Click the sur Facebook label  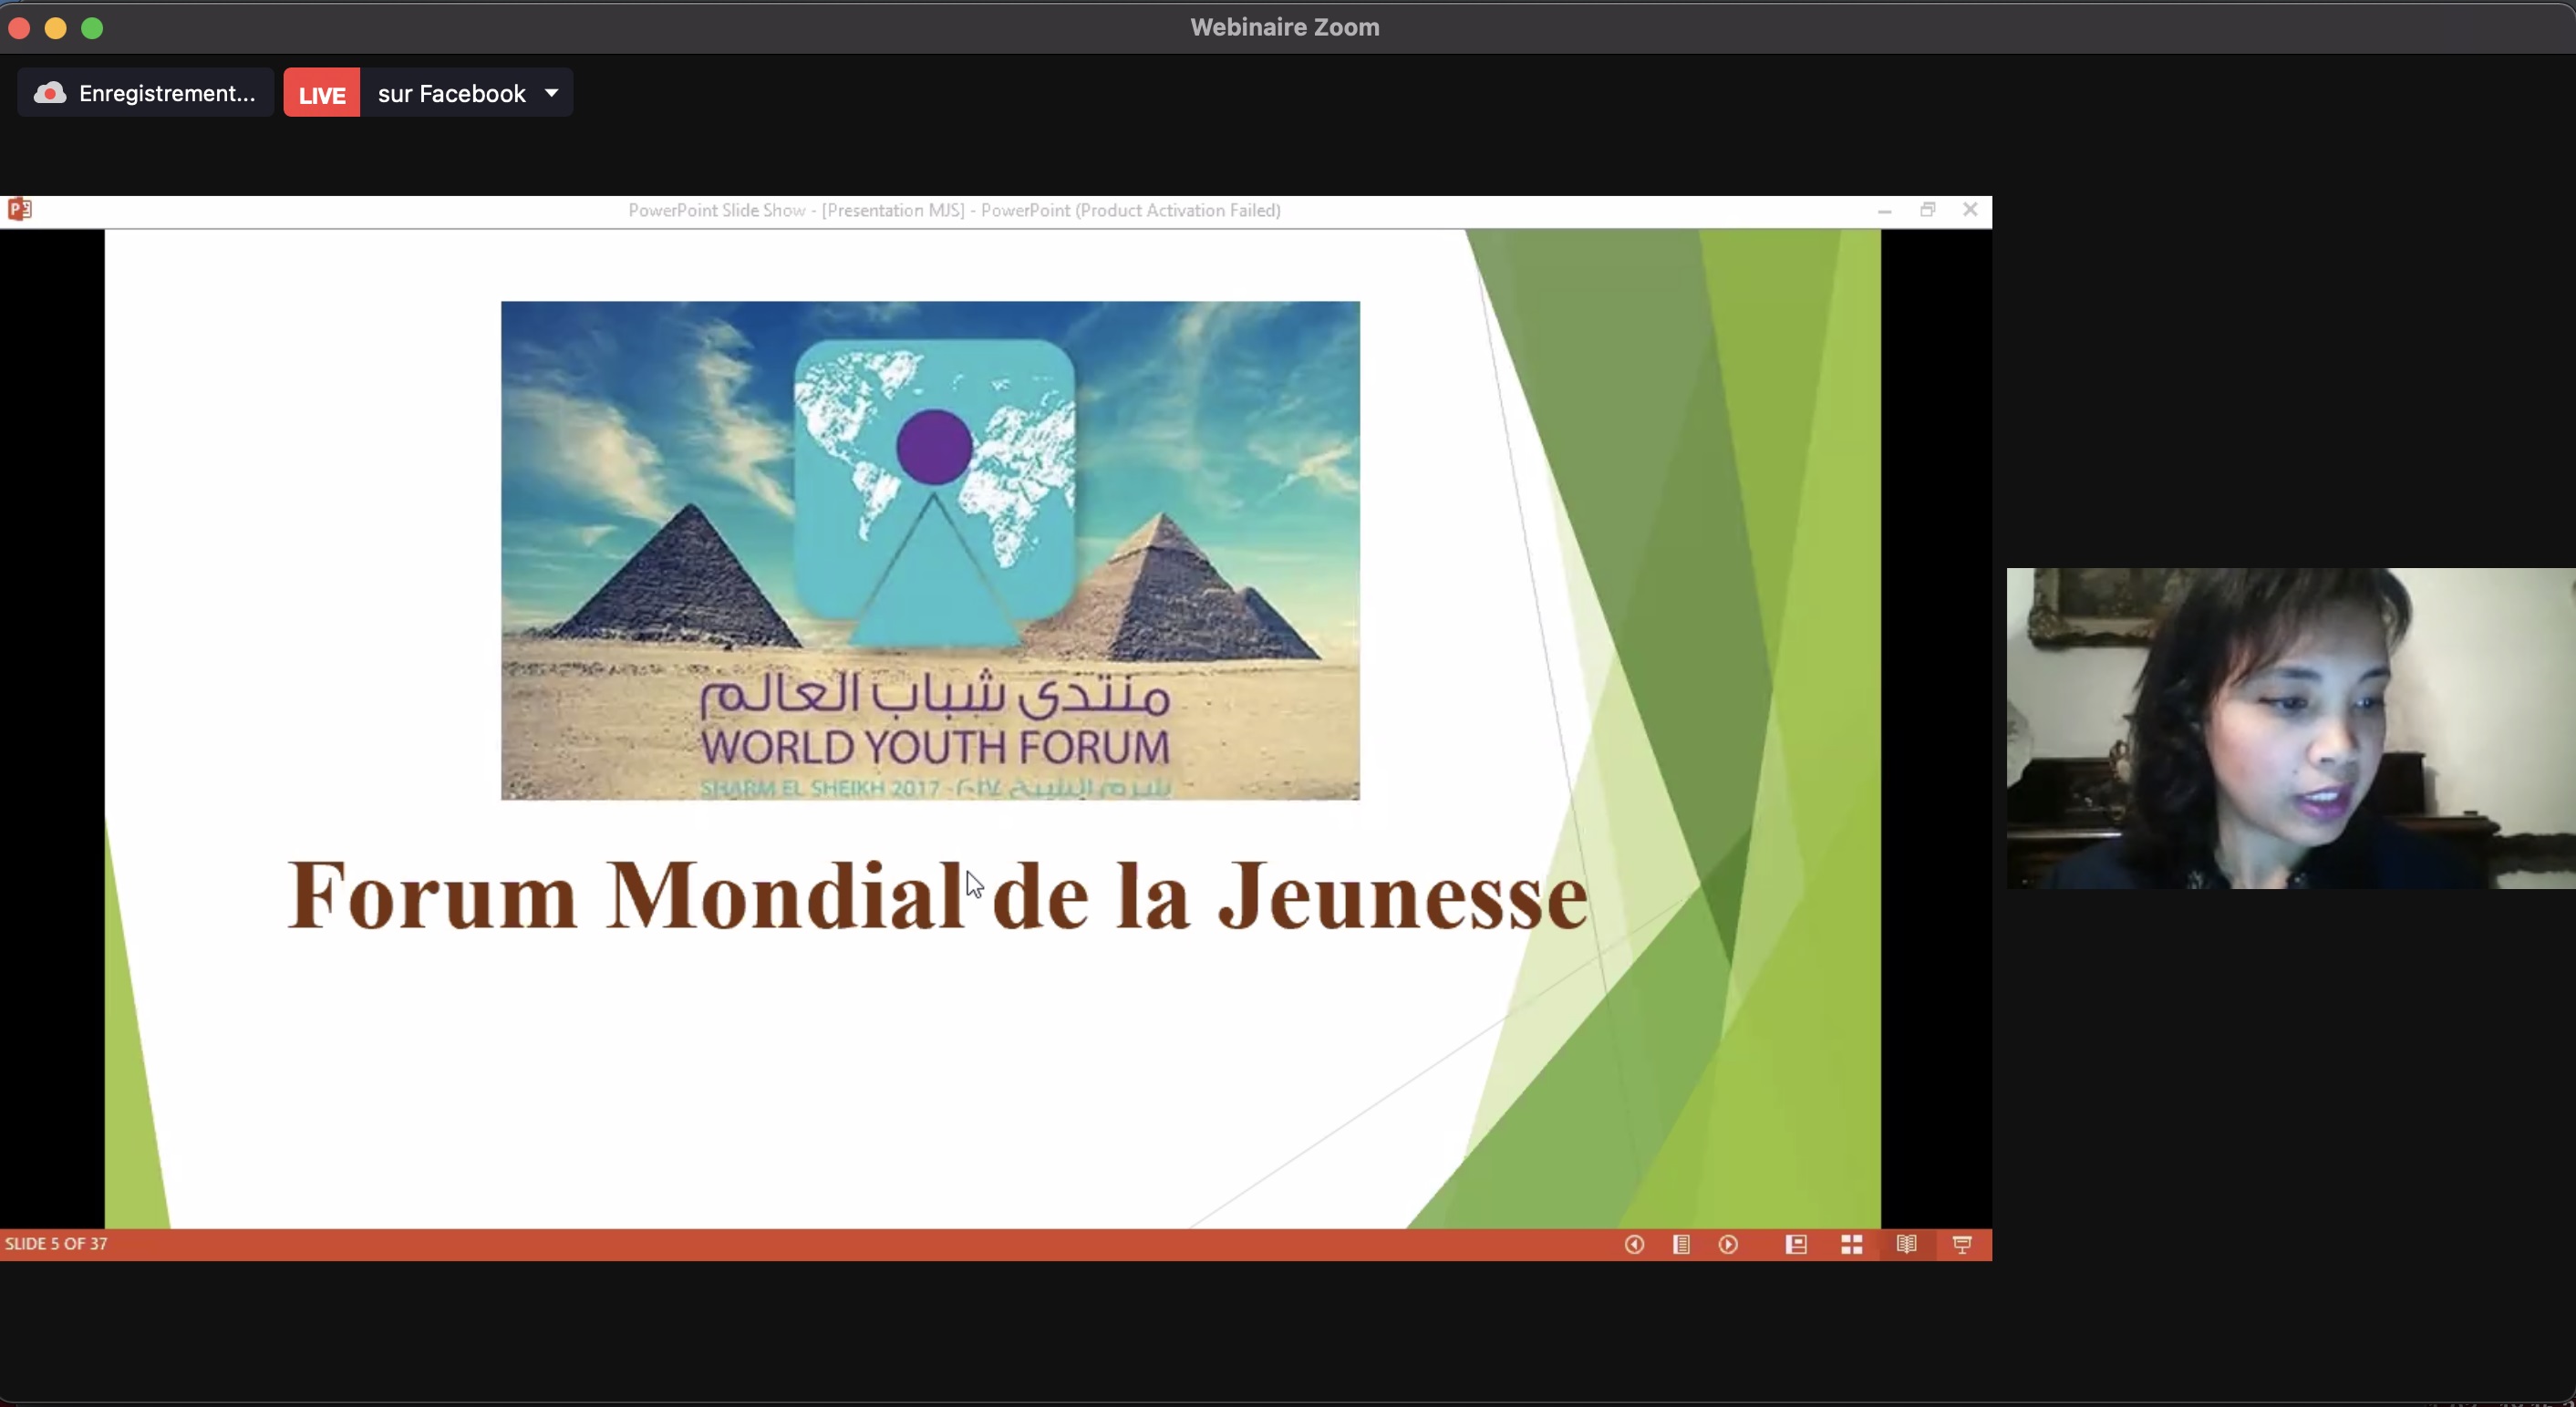[x=451, y=94]
